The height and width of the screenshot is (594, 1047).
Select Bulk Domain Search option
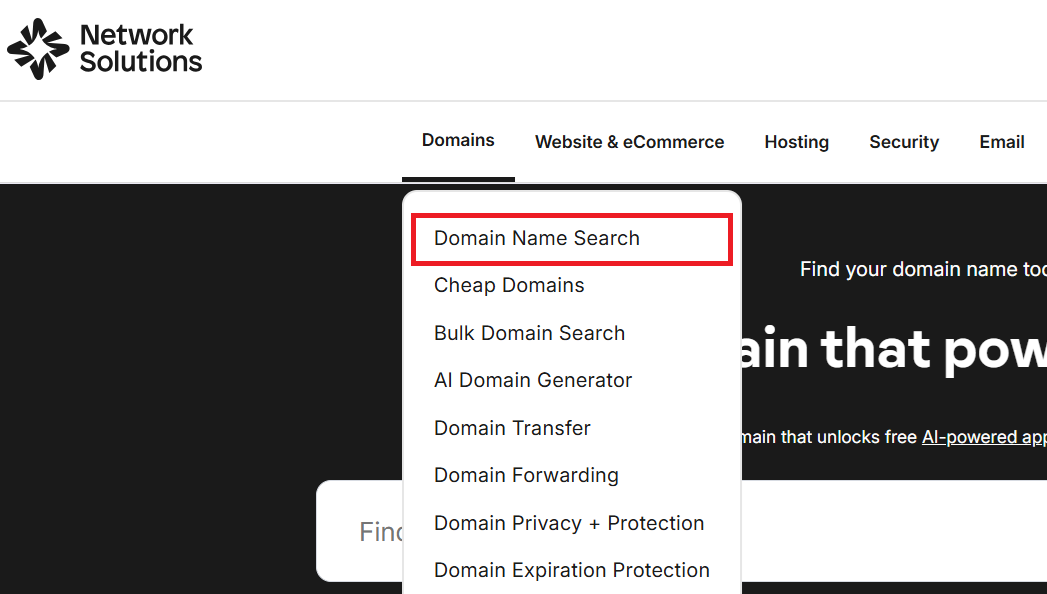pos(530,333)
